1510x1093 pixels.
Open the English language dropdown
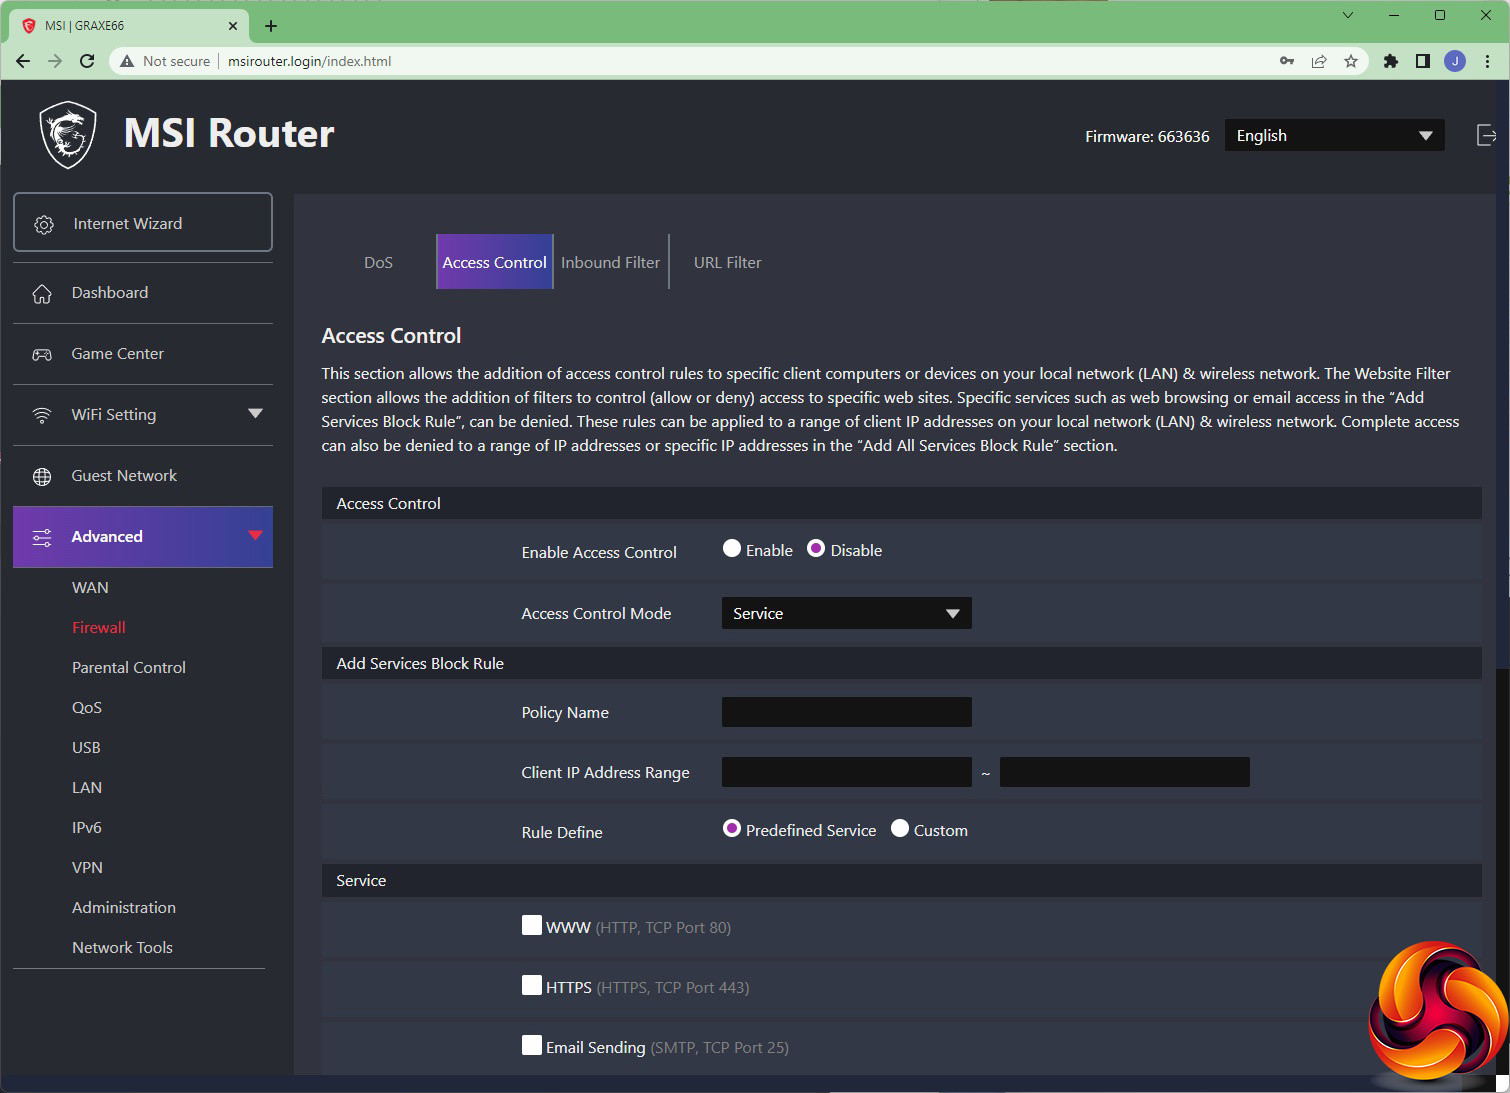tap(1334, 136)
